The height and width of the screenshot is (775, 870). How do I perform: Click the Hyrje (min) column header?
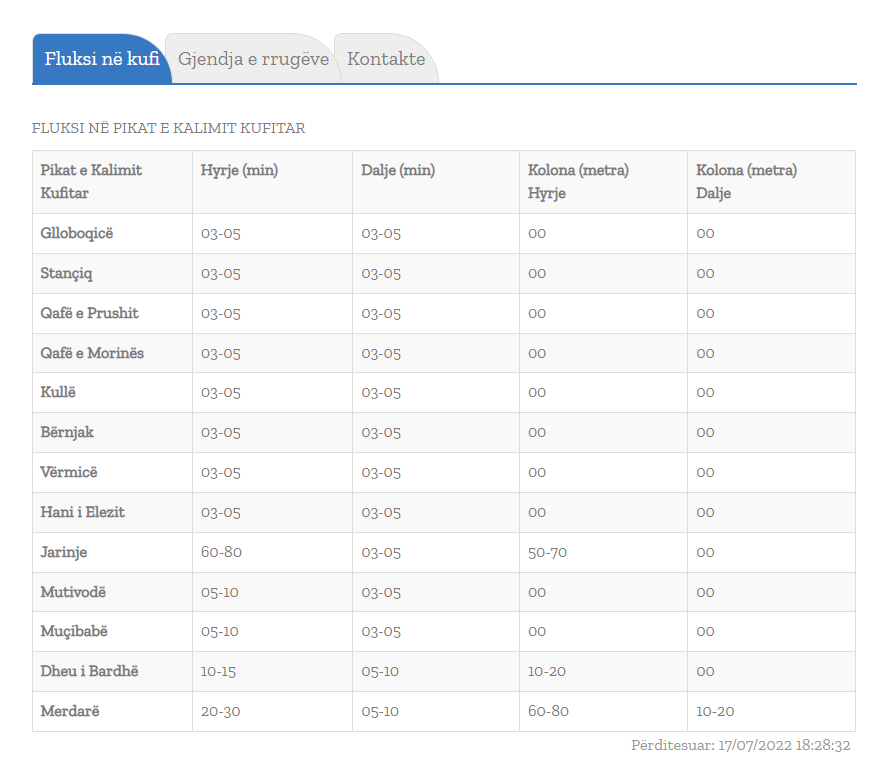[240, 170]
